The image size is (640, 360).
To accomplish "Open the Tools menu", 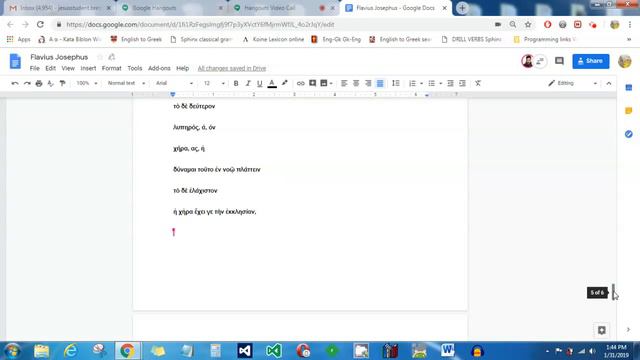I will (x=135, y=68).
